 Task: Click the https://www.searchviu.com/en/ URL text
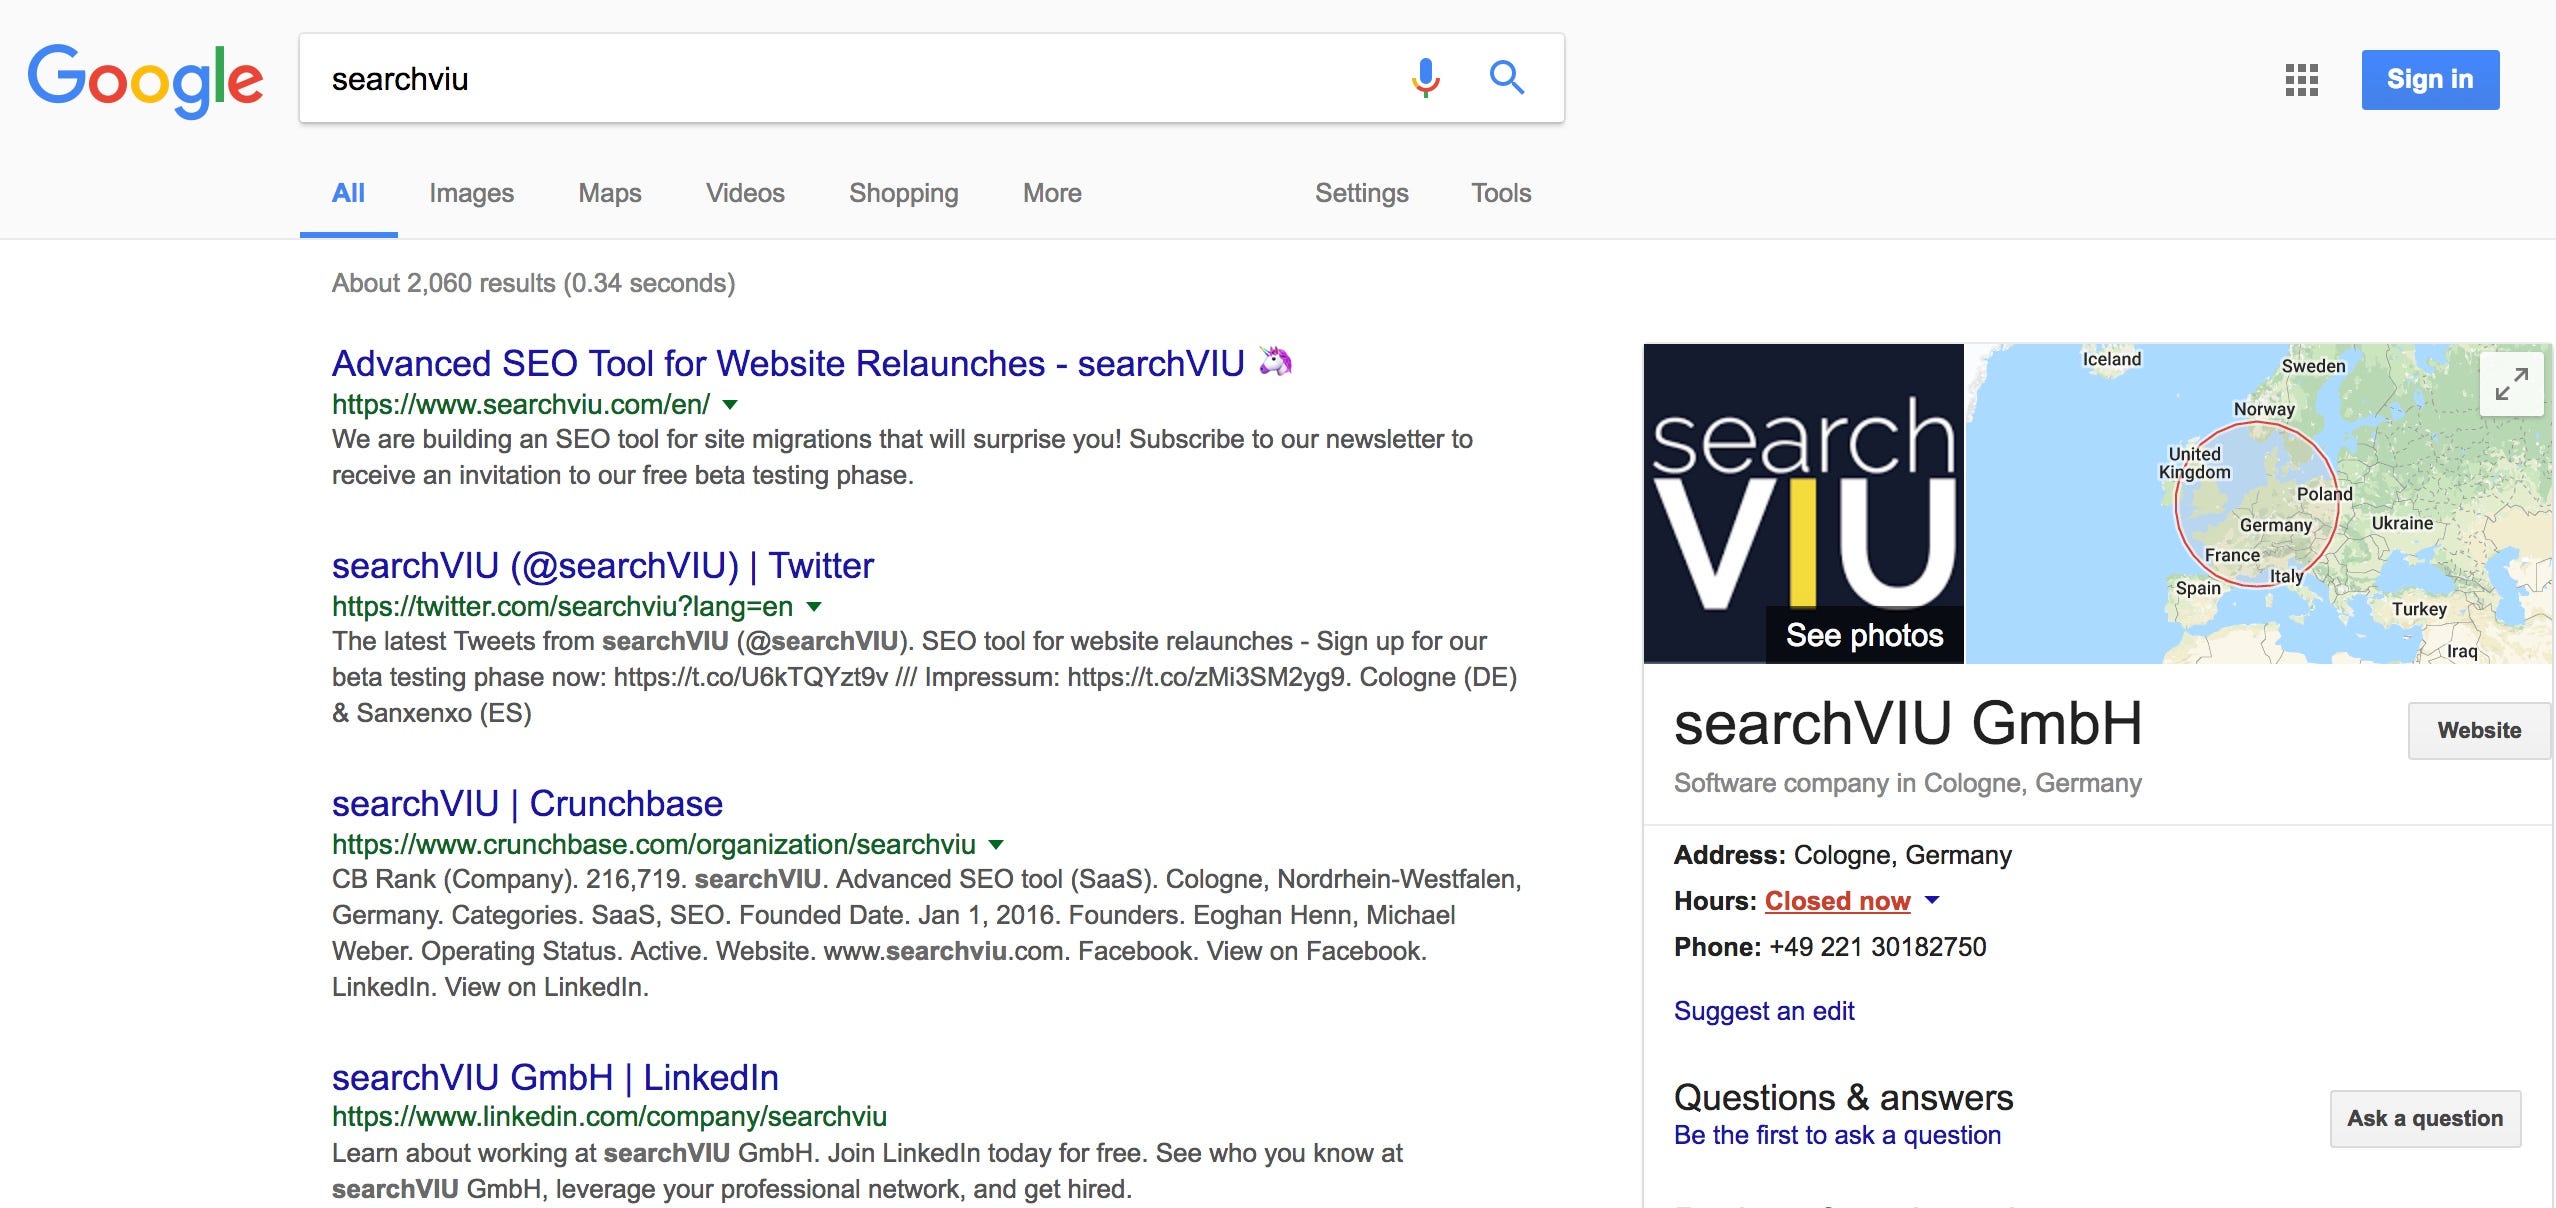(520, 405)
